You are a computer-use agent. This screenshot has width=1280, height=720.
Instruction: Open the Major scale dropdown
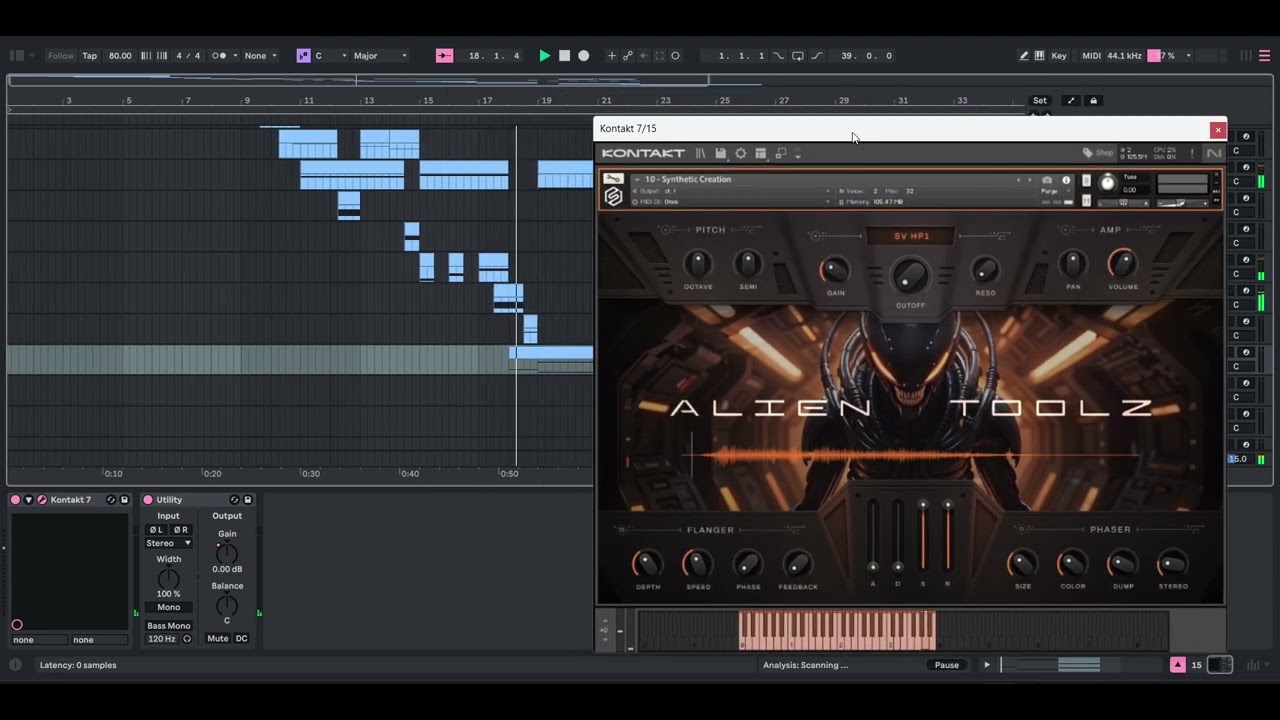pyautogui.click(x=380, y=56)
